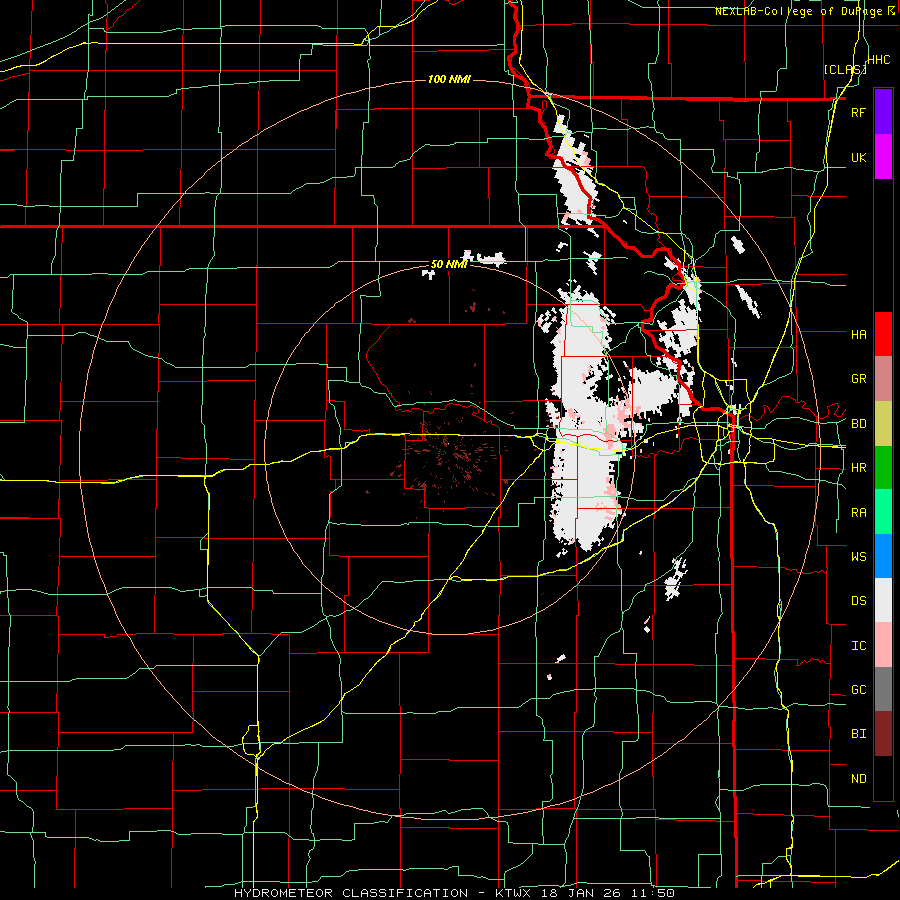
Task: Click the 11:50 timestamp text
Action: click(654, 893)
